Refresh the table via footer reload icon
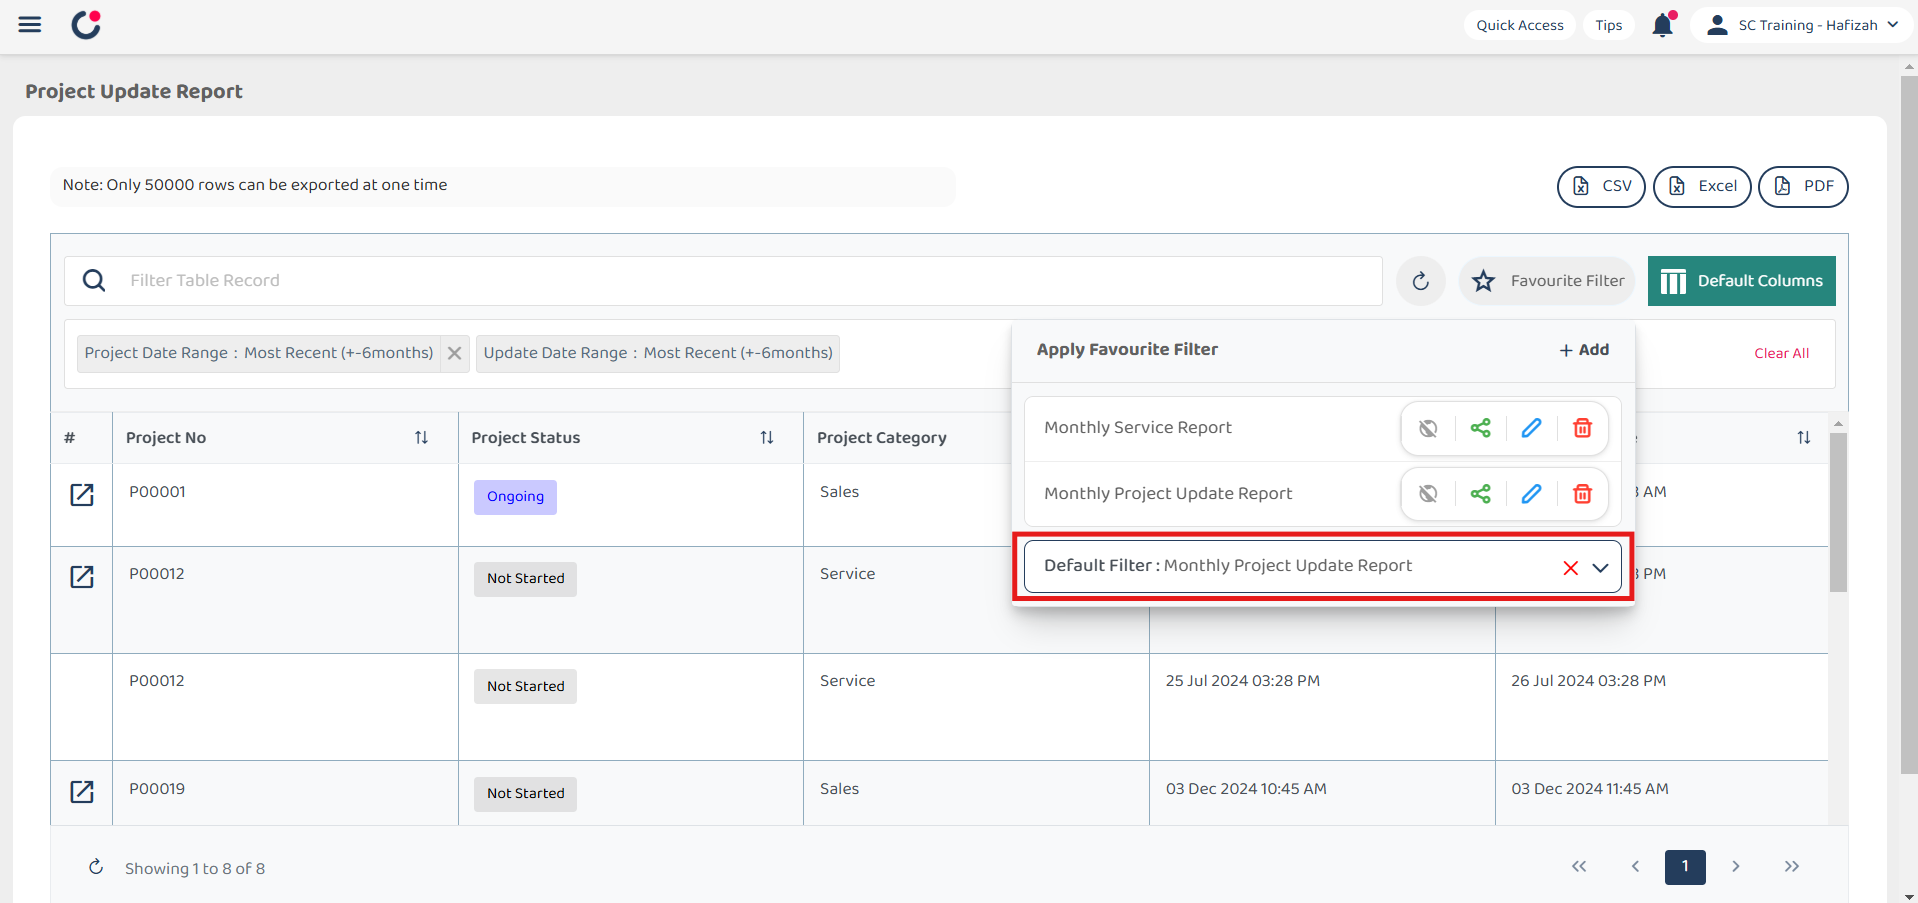Image resolution: width=1918 pixels, height=903 pixels. pyautogui.click(x=96, y=867)
